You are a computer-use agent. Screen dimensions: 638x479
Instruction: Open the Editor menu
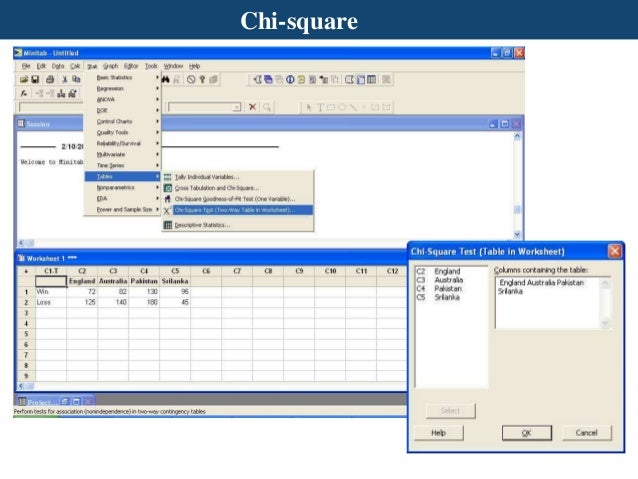[x=131, y=66]
